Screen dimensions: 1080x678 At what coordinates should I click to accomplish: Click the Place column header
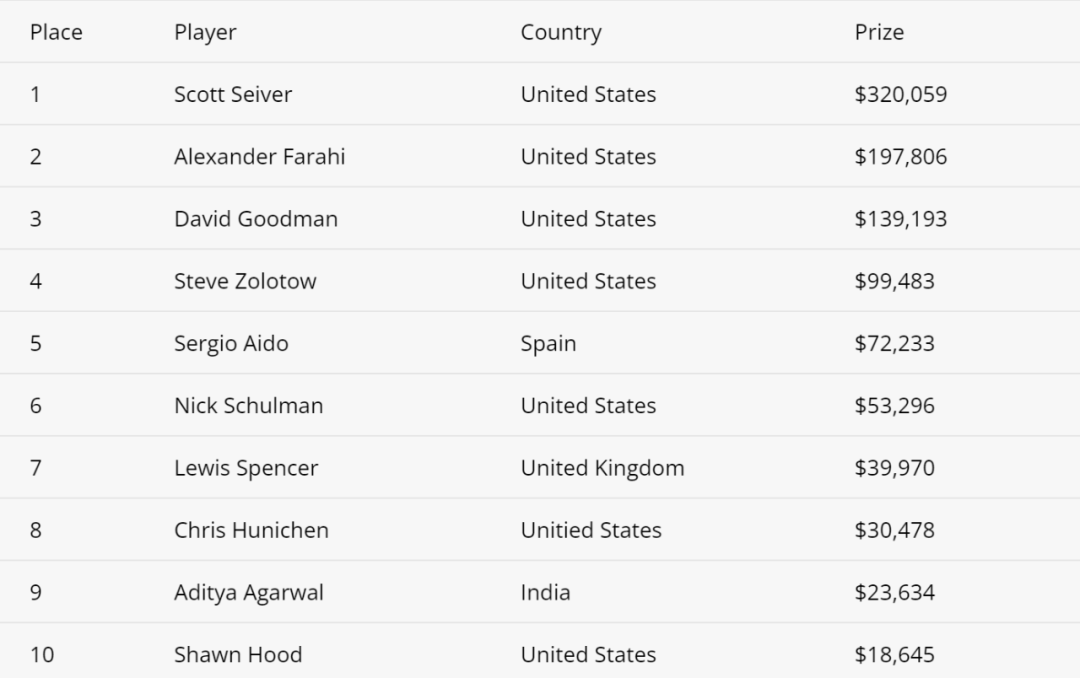pos(56,32)
